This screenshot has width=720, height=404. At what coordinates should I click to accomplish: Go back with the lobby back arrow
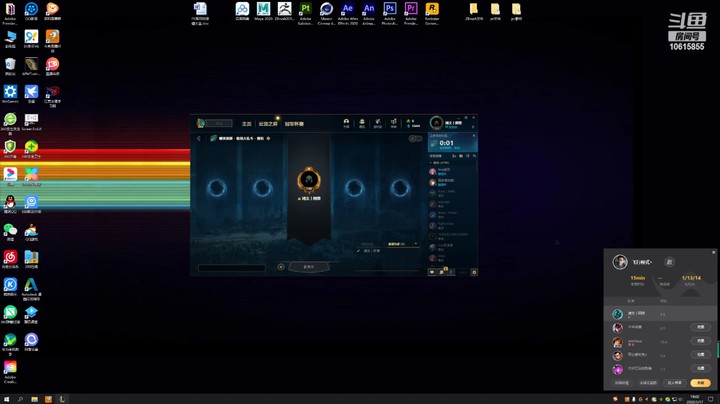pos(198,138)
